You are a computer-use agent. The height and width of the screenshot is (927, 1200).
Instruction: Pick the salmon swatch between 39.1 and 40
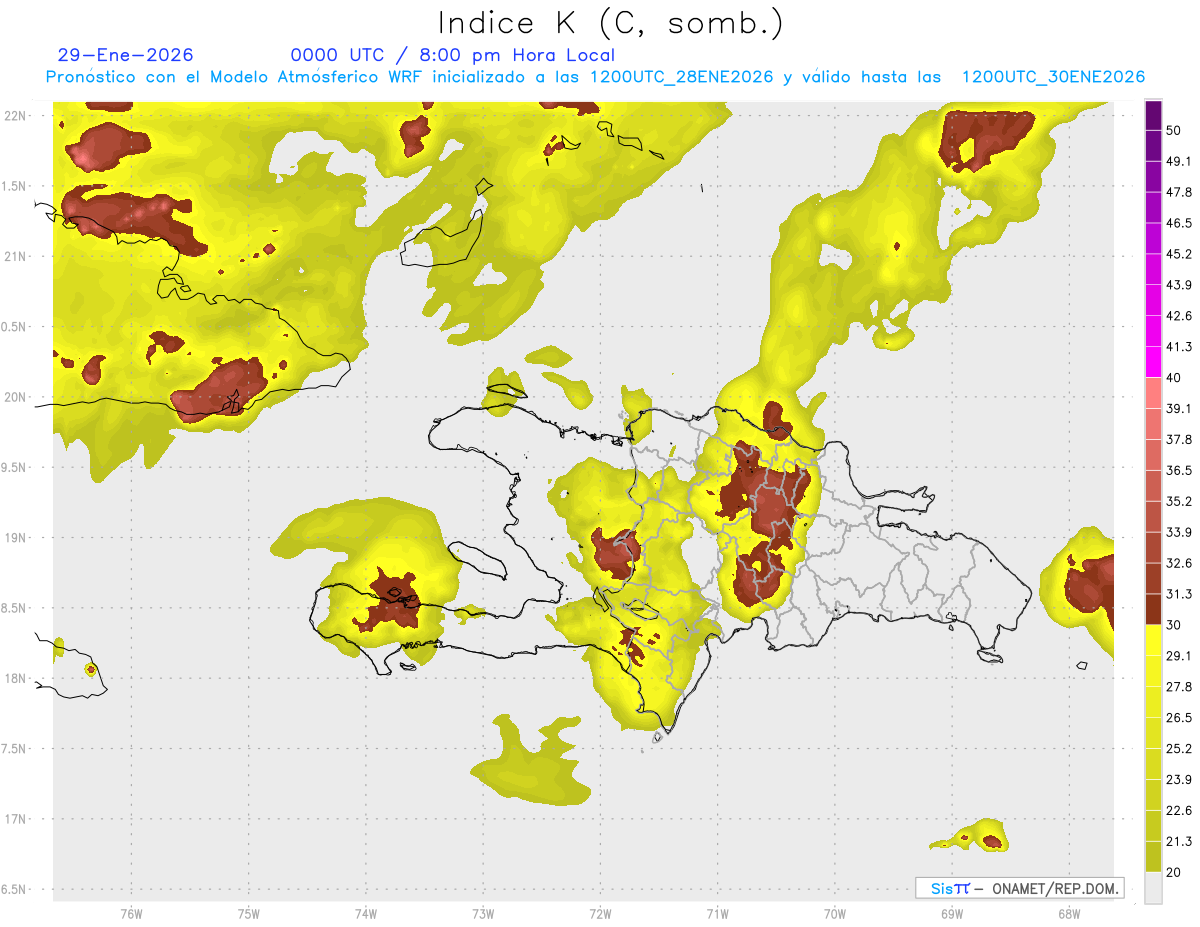1153,393
